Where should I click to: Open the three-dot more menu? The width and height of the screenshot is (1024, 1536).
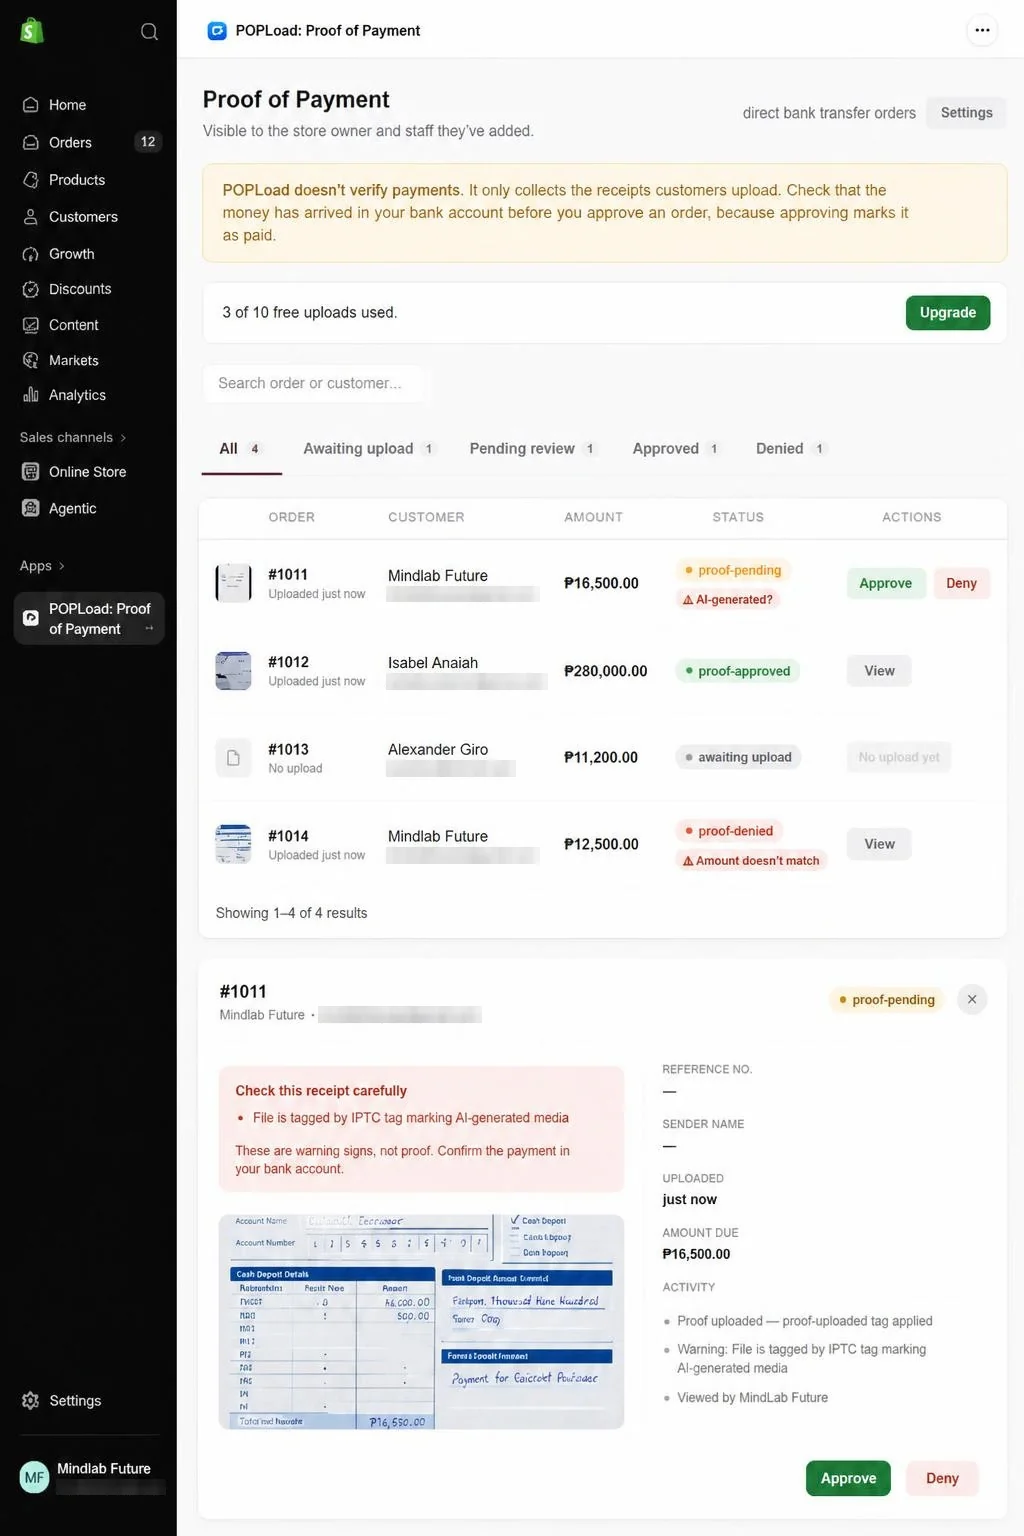(982, 30)
